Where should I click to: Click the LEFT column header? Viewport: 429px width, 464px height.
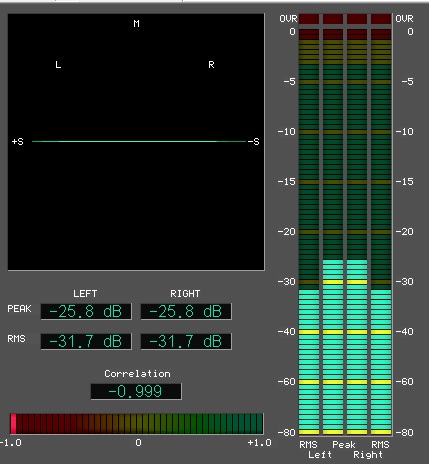pos(85,294)
